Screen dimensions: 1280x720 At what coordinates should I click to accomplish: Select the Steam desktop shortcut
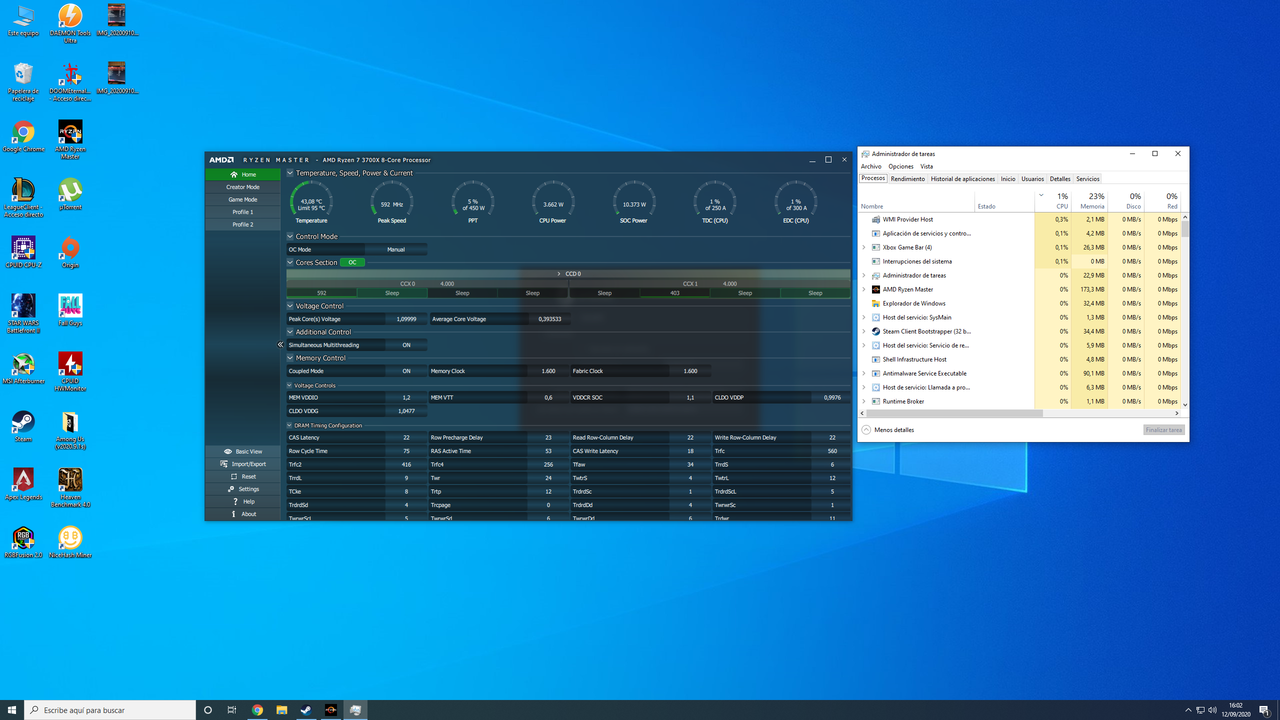coord(23,426)
